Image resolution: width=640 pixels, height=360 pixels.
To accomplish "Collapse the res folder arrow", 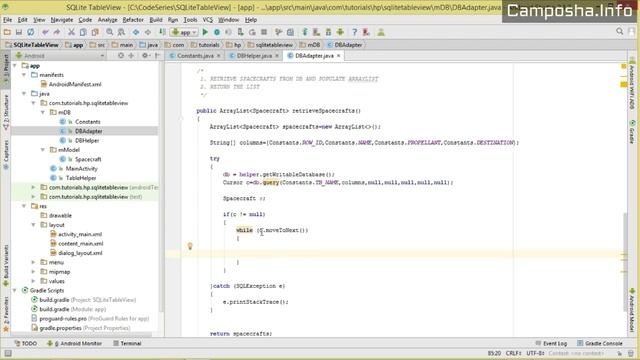I will point(24,206).
